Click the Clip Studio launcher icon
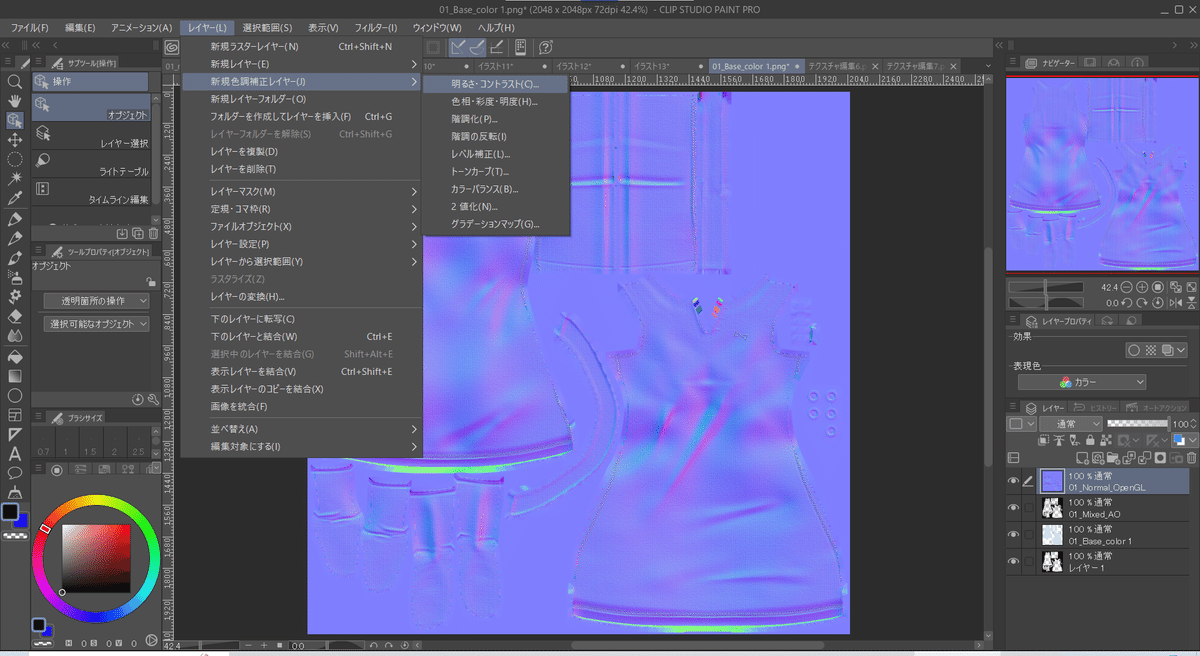The image size is (1200, 656). pyautogui.click(x=172, y=47)
